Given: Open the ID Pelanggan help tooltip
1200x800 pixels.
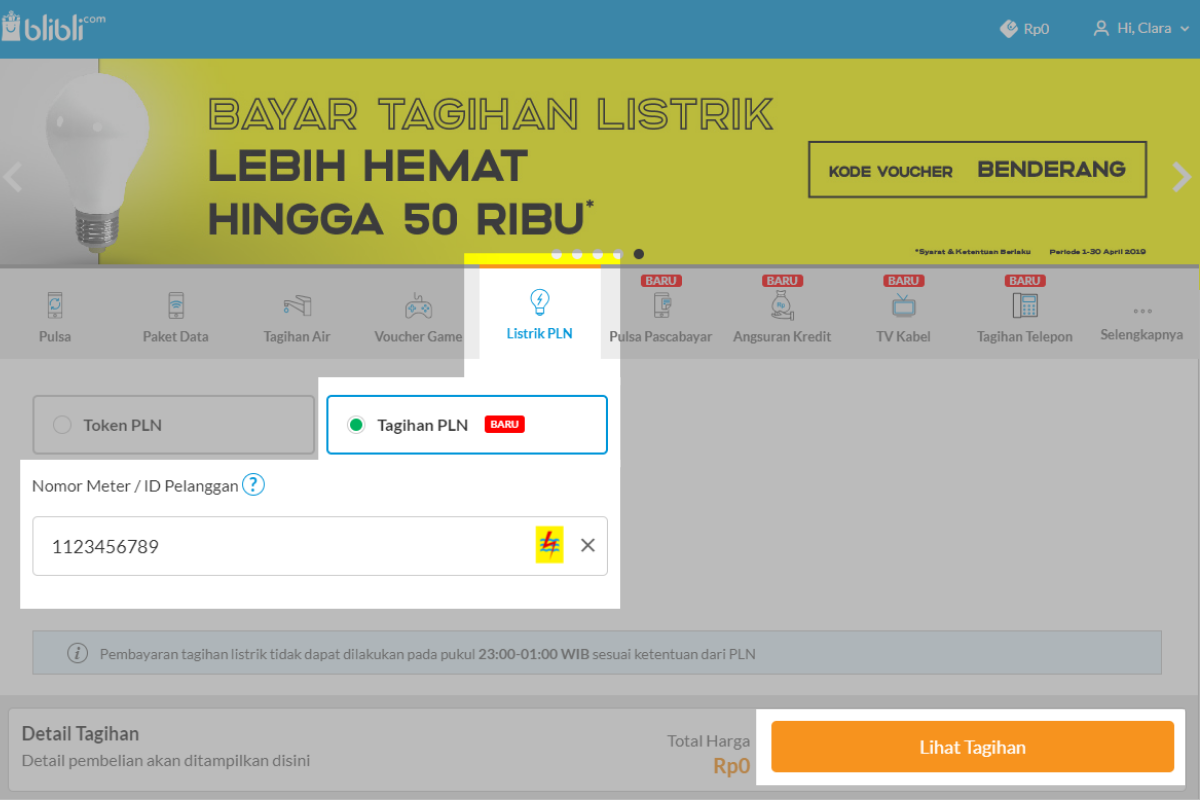Looking at the screenshot, I should tap(253, 485).
